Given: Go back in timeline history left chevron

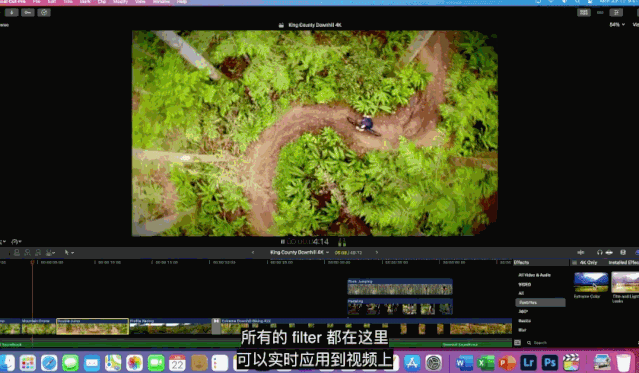Looking at the screenshot, I should pos(253,253).
